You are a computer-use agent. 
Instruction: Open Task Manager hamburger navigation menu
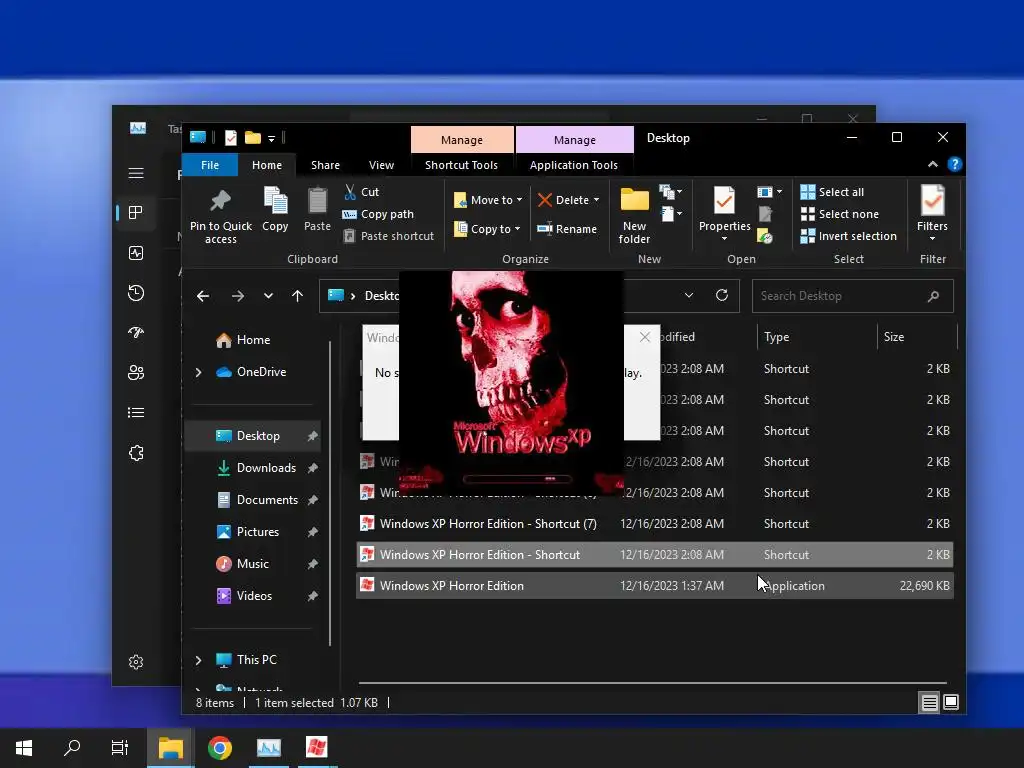(x=136, y=173)
